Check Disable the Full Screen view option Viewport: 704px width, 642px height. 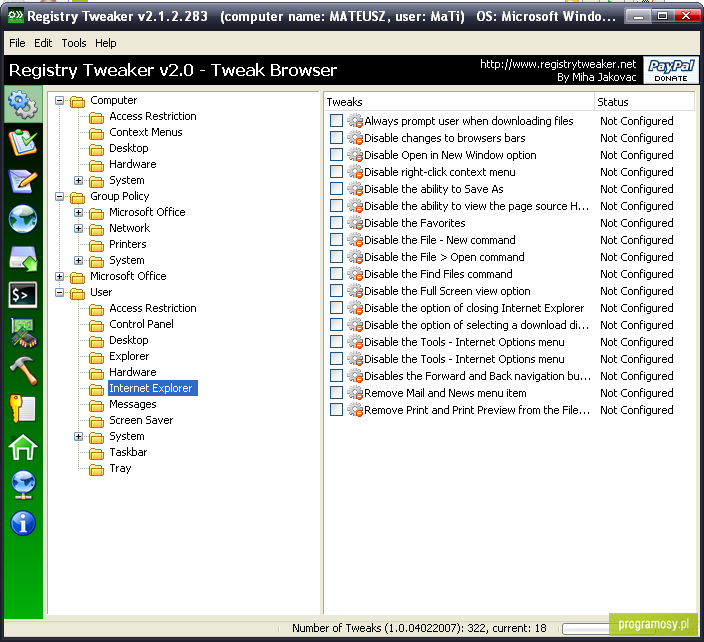coord(336,290)
